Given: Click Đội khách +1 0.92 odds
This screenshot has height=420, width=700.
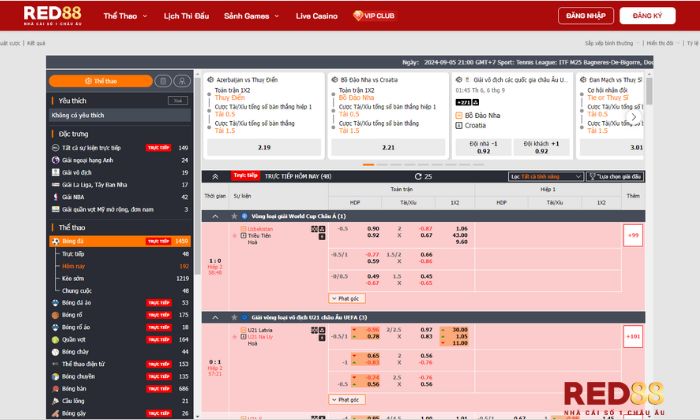Looking at the screenshot, I should [x=541, y=147].
